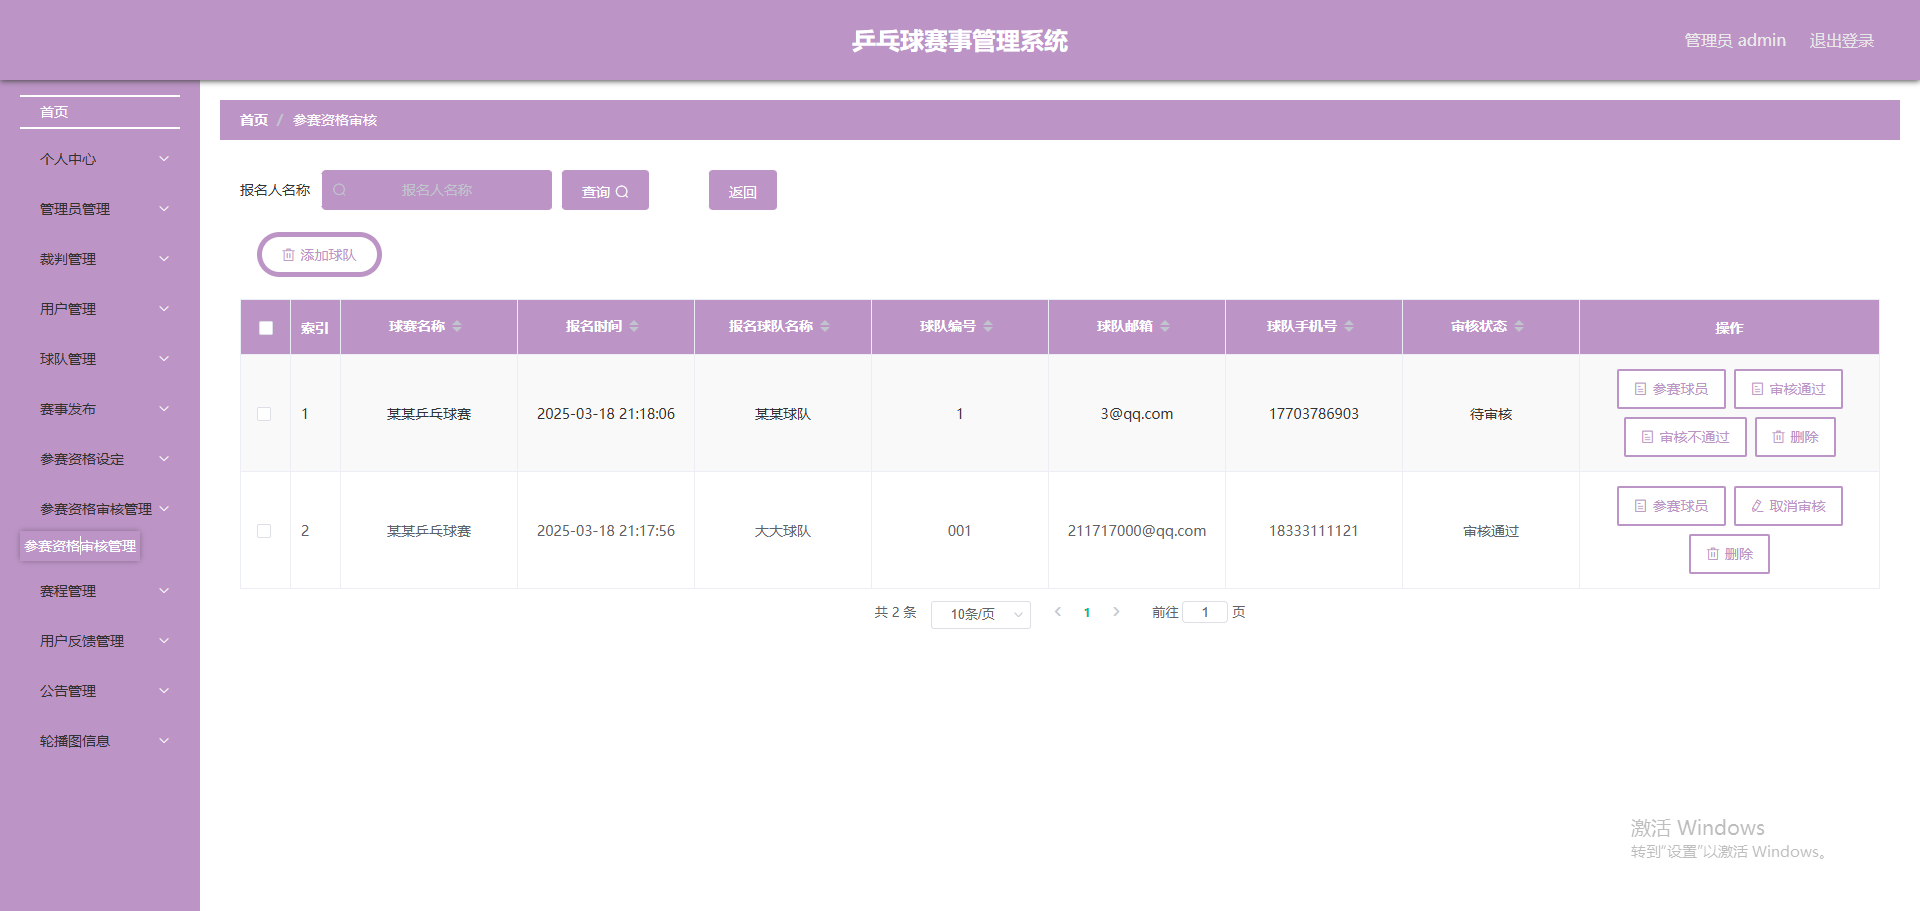Sort by 球队手机号 column arrows
This screenshot has height=911, width=1920.
click(x=1349, y=326)
